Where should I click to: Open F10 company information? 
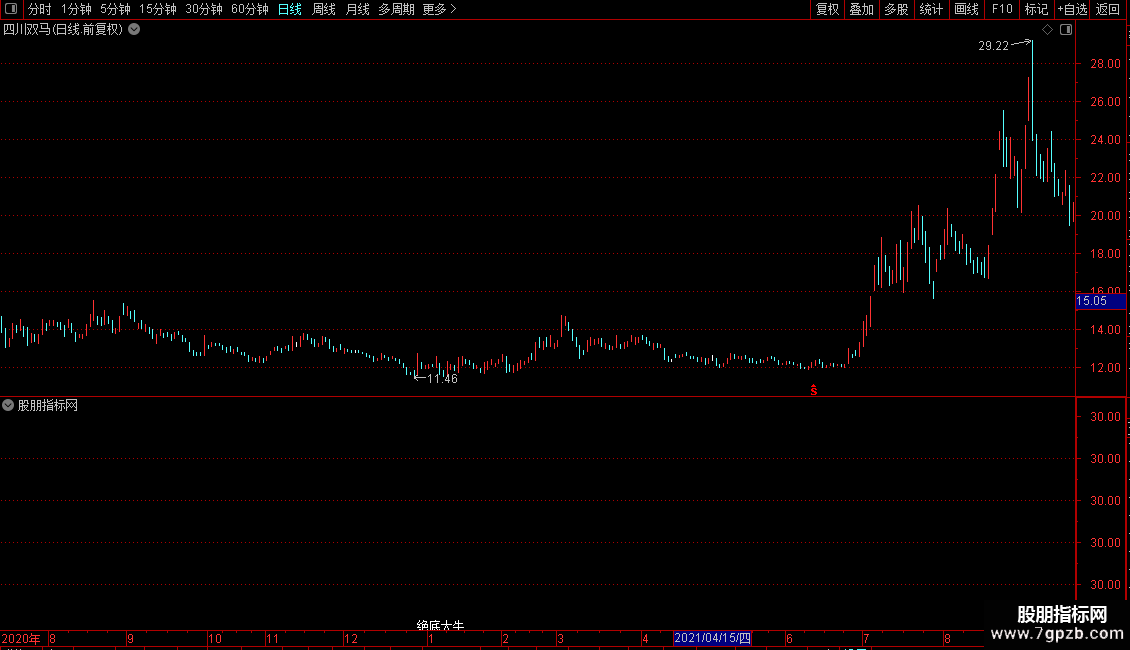pyautogui.click(x=1002, y=9)
